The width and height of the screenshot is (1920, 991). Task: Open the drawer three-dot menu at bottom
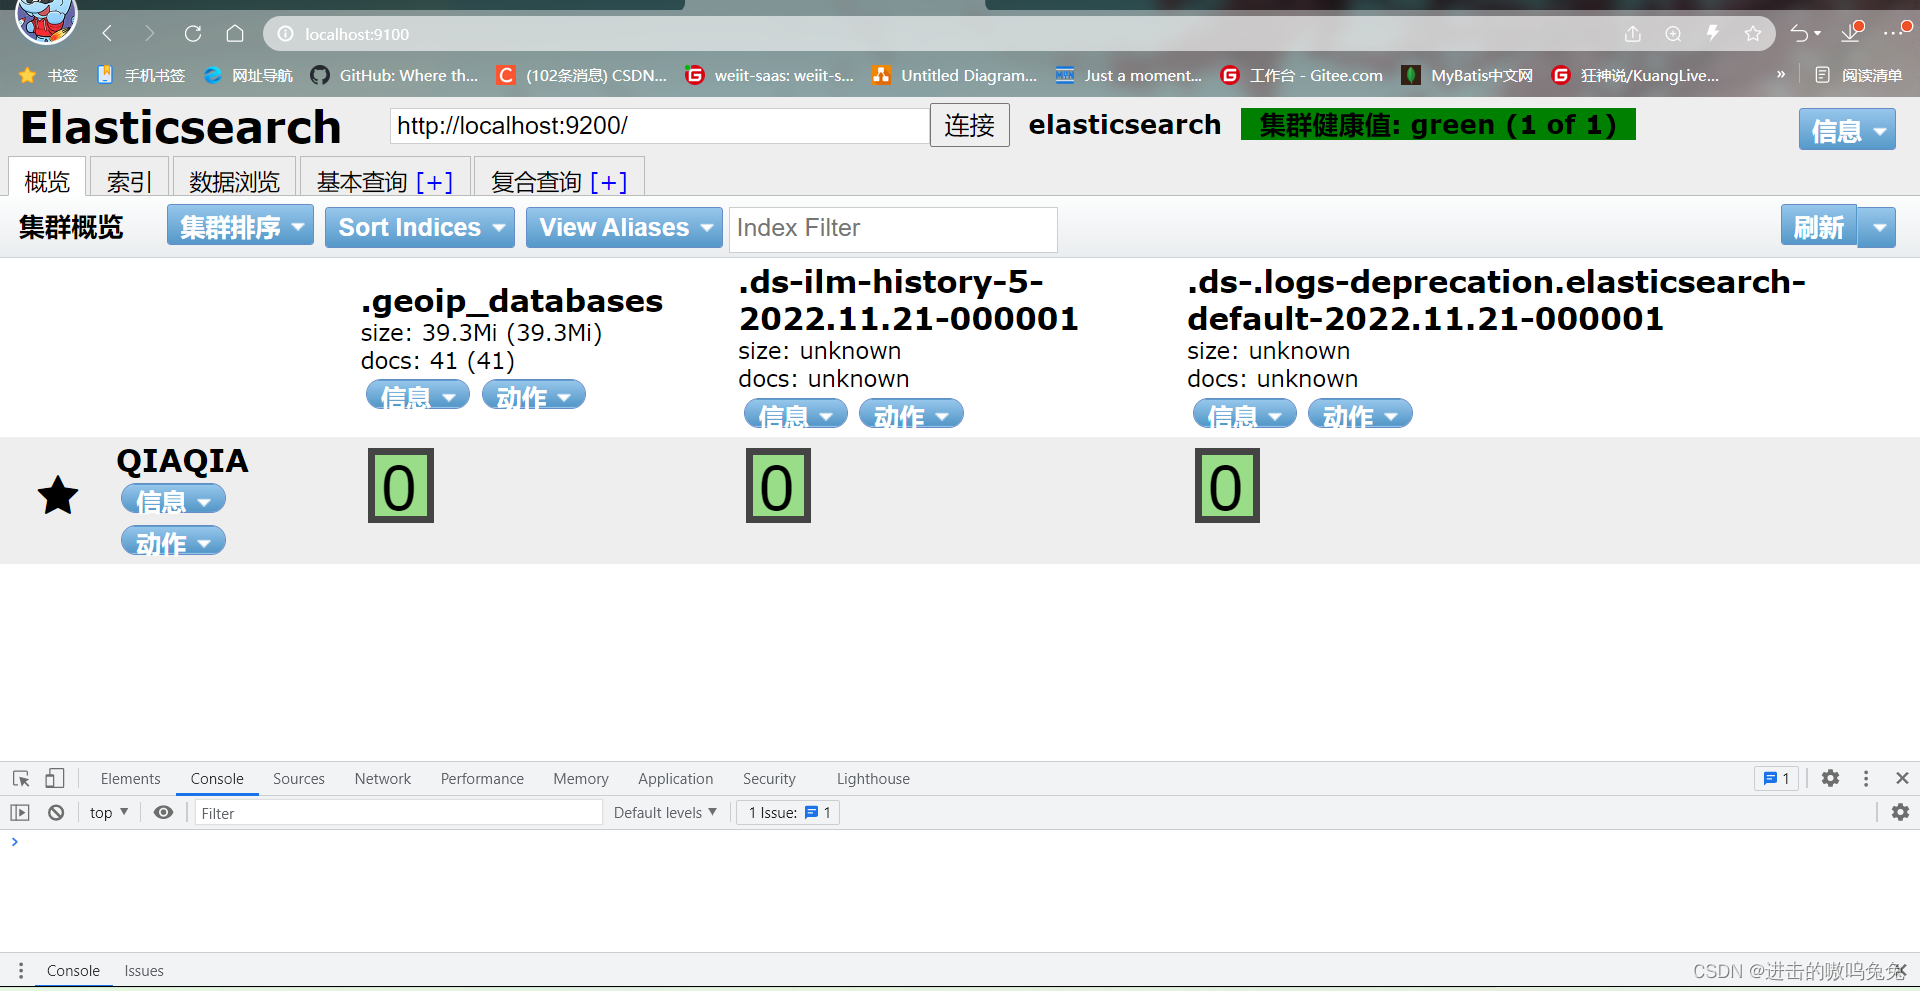click(x=20, y=971)
